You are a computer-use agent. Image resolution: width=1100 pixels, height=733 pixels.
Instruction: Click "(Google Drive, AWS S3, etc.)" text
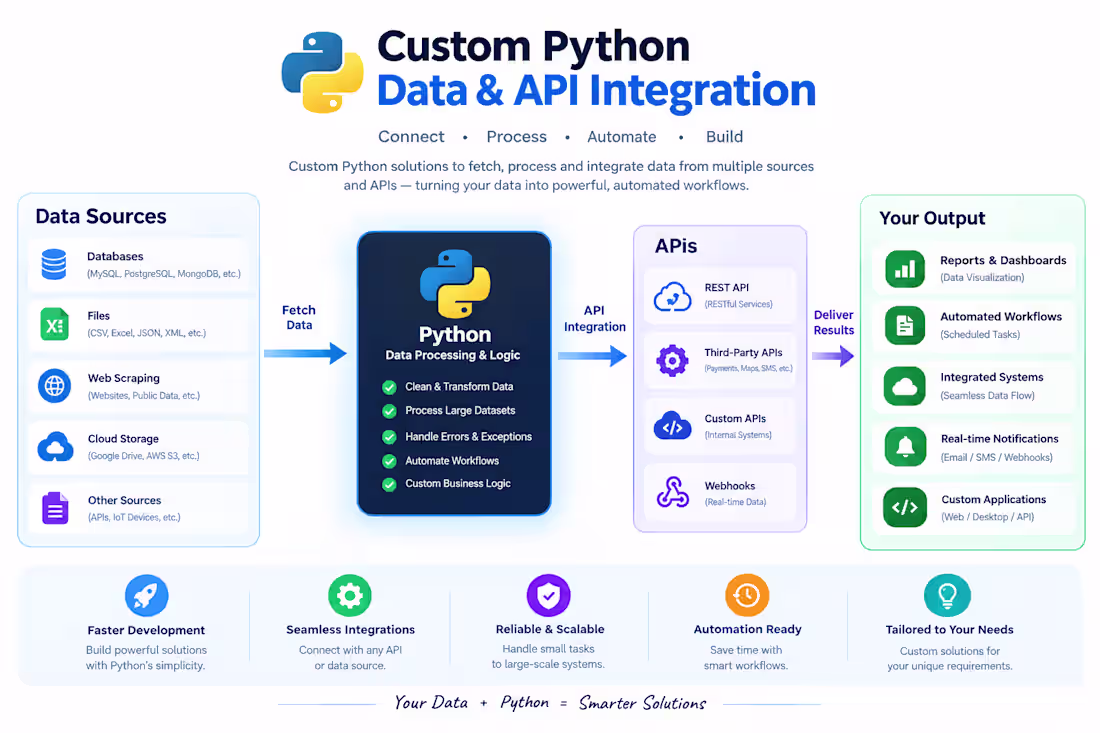tap(144, 456)
